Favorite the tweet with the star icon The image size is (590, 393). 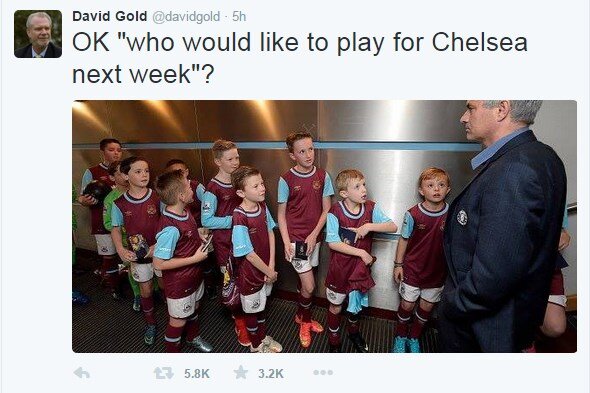point(241,372)
